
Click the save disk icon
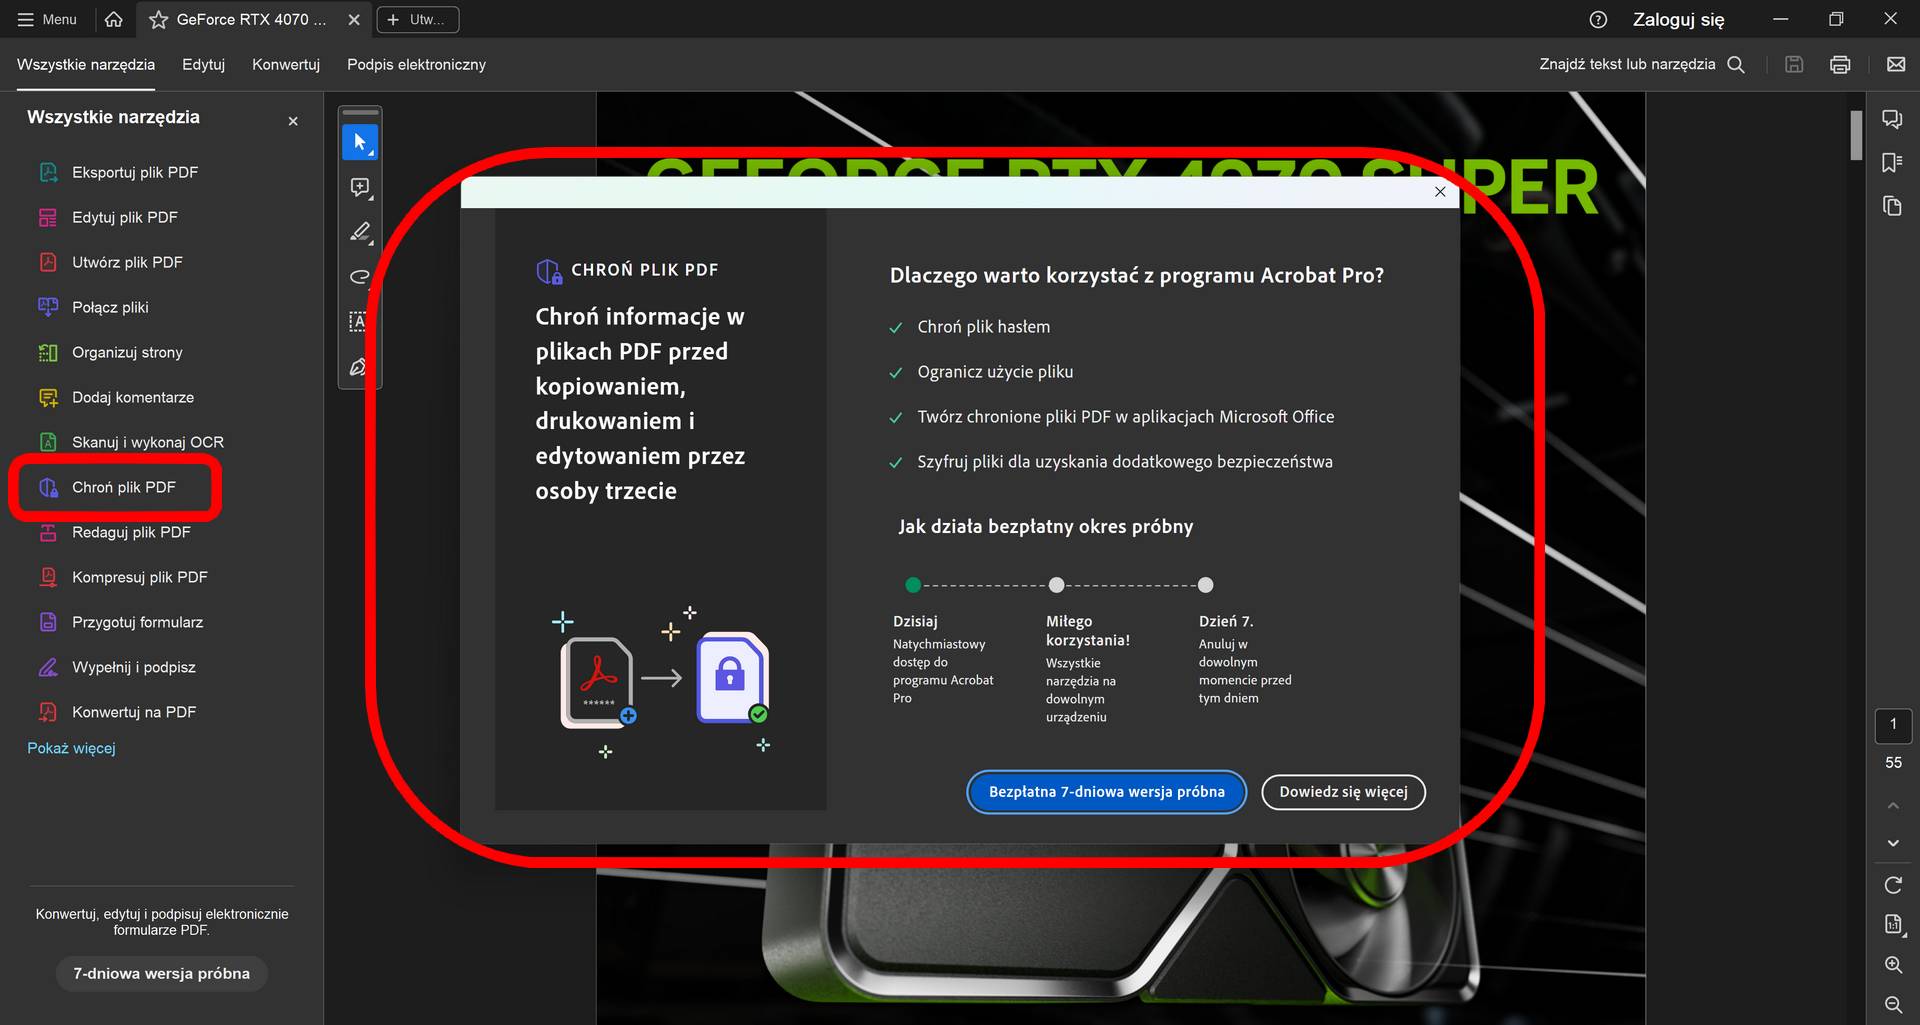click(1794, 64)
